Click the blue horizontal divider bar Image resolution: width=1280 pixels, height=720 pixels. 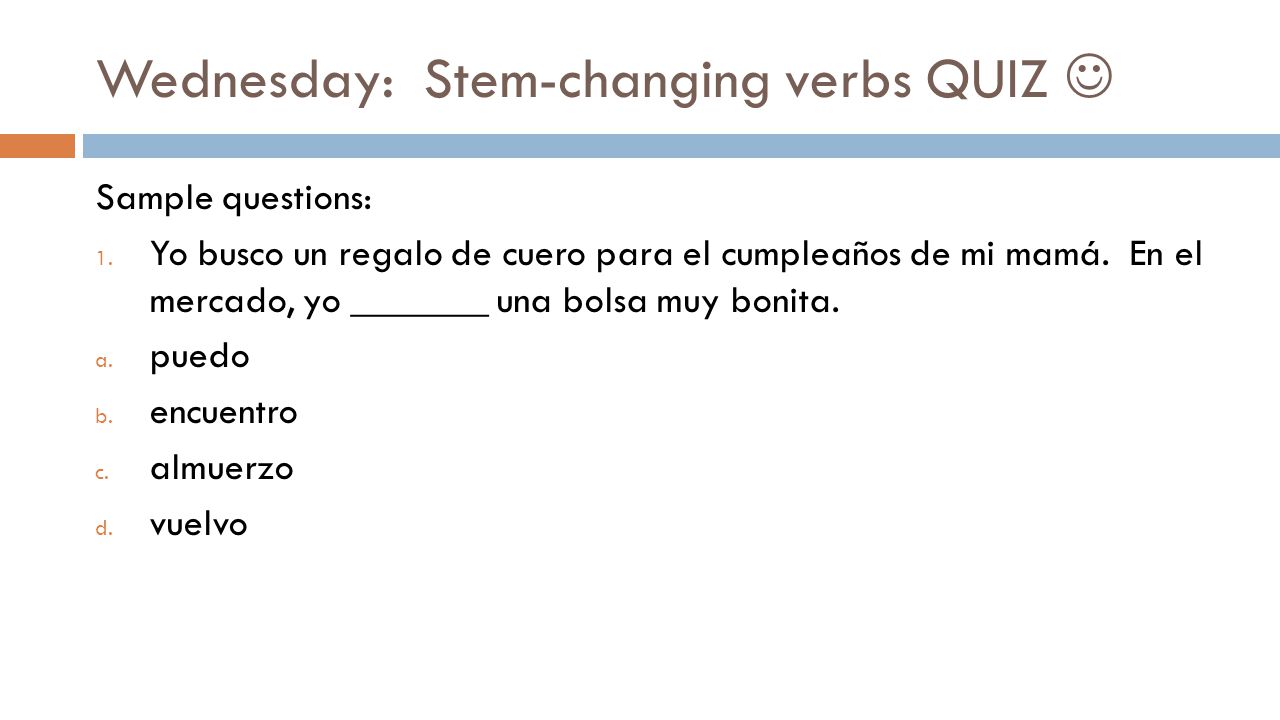coord(681,146)
